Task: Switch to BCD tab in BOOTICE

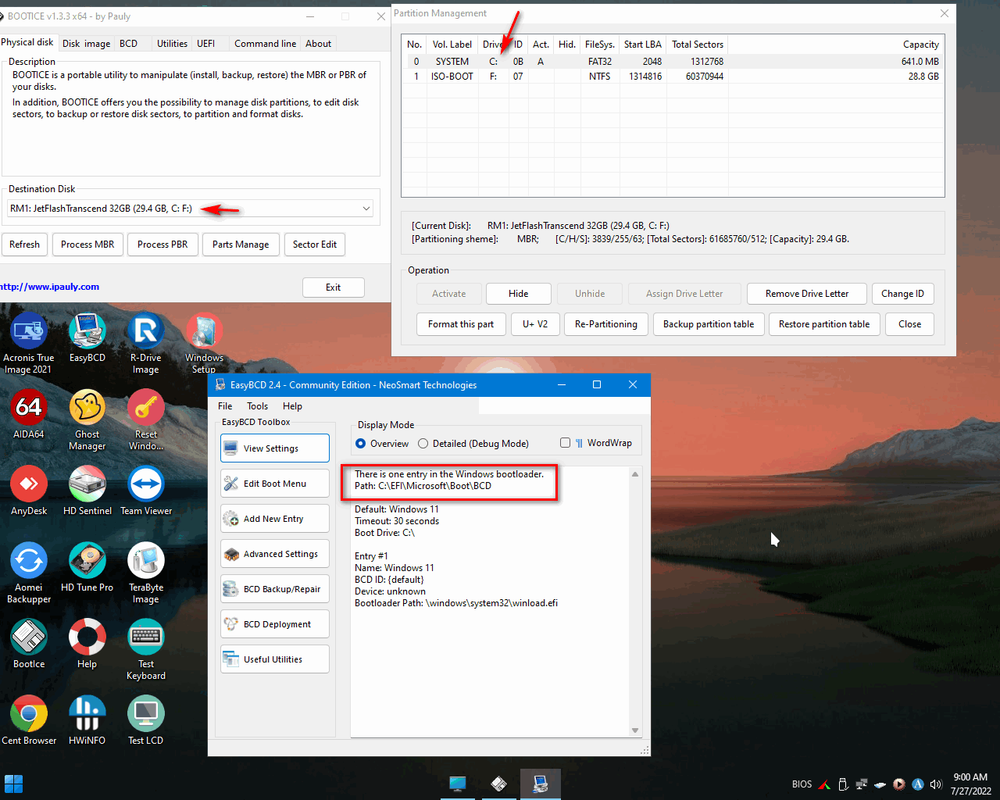Action: [128, 43]
